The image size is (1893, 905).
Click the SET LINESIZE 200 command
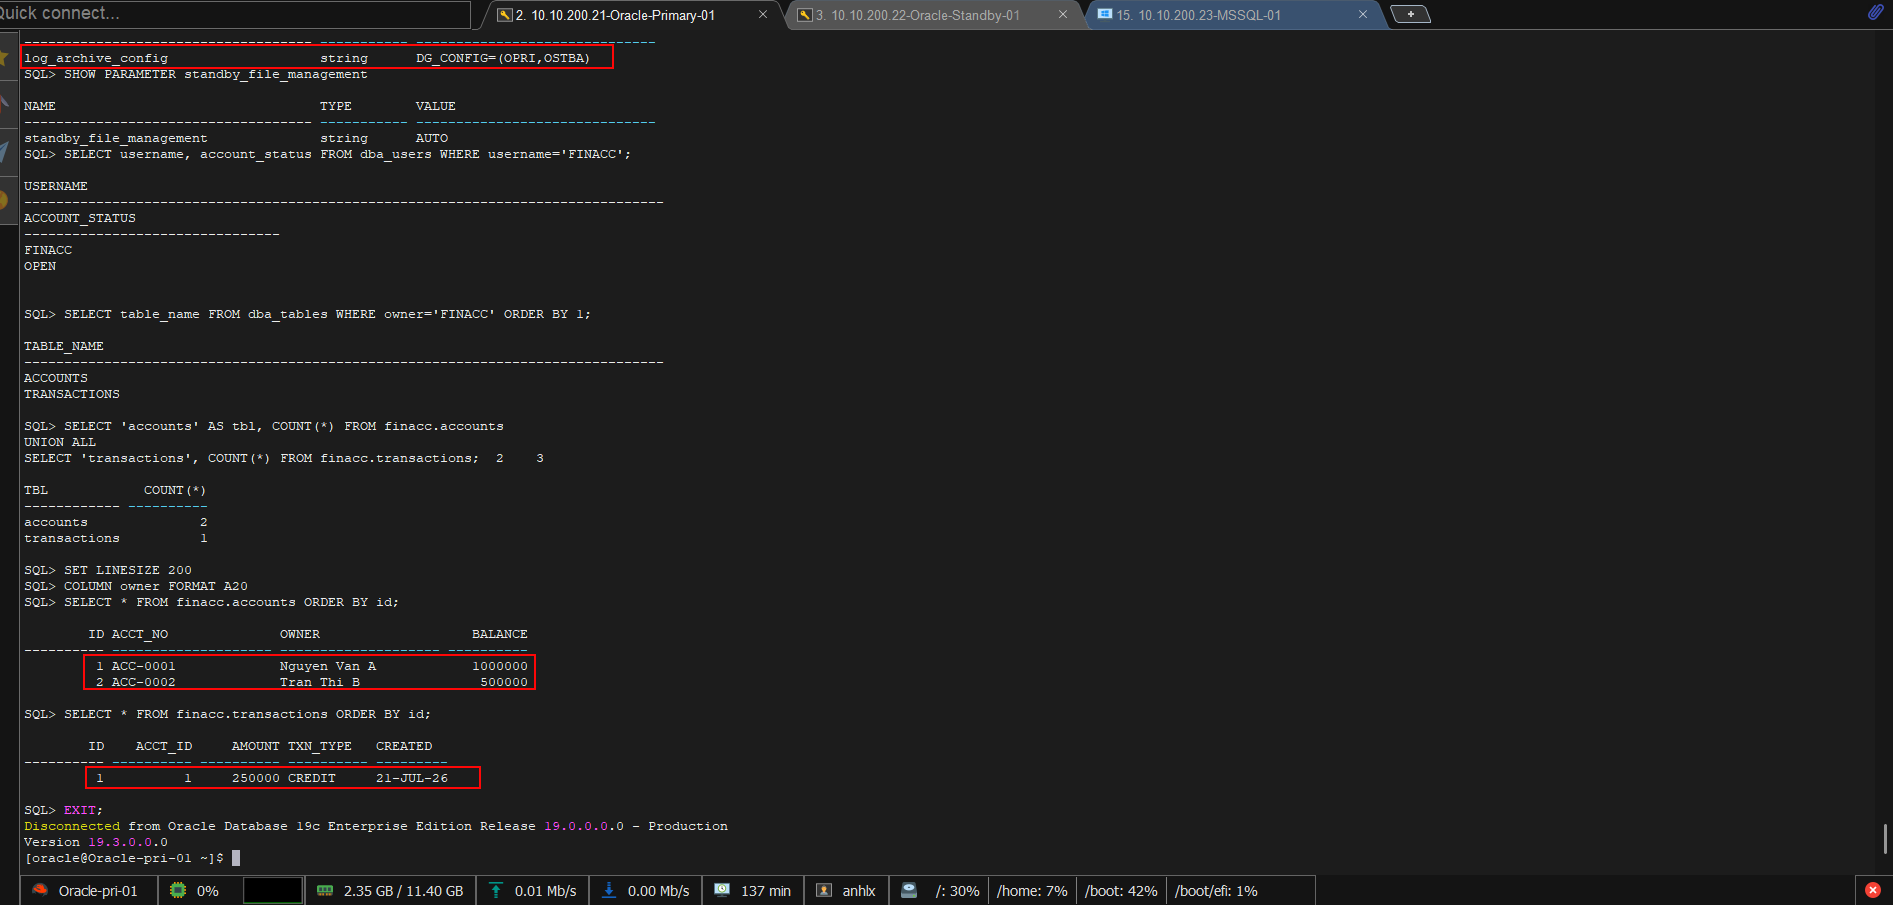(x=128, y=570)
